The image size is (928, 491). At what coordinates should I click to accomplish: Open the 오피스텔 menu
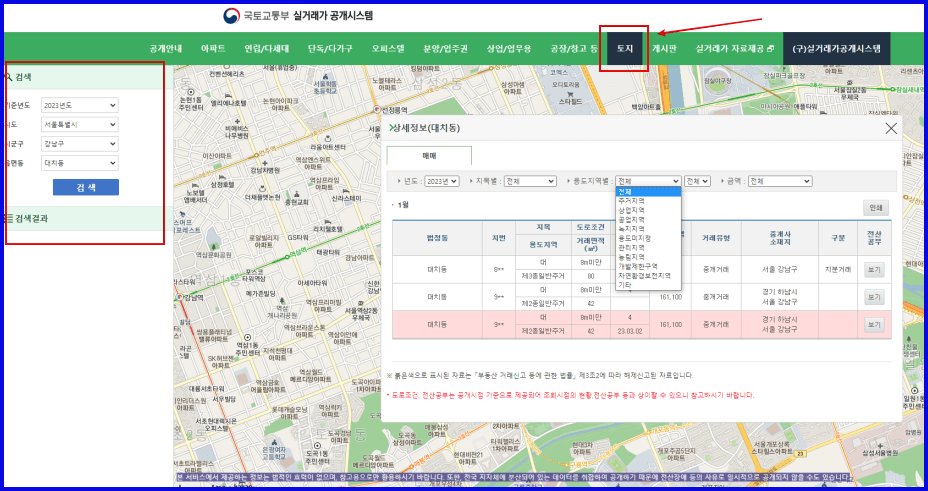coord(388,49)
